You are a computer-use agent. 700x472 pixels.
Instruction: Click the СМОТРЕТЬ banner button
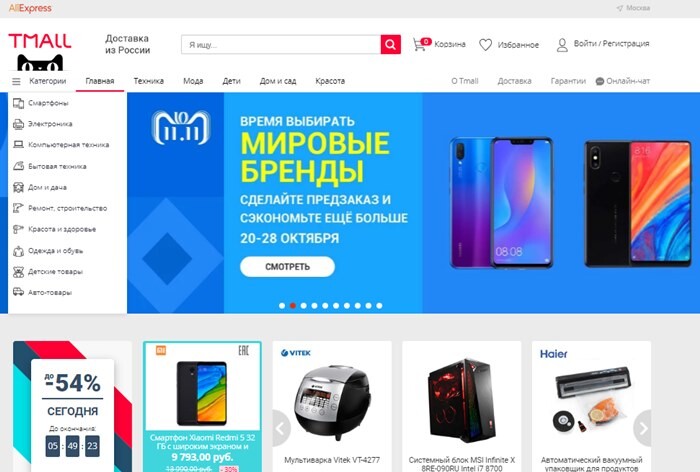coord(288,267)
